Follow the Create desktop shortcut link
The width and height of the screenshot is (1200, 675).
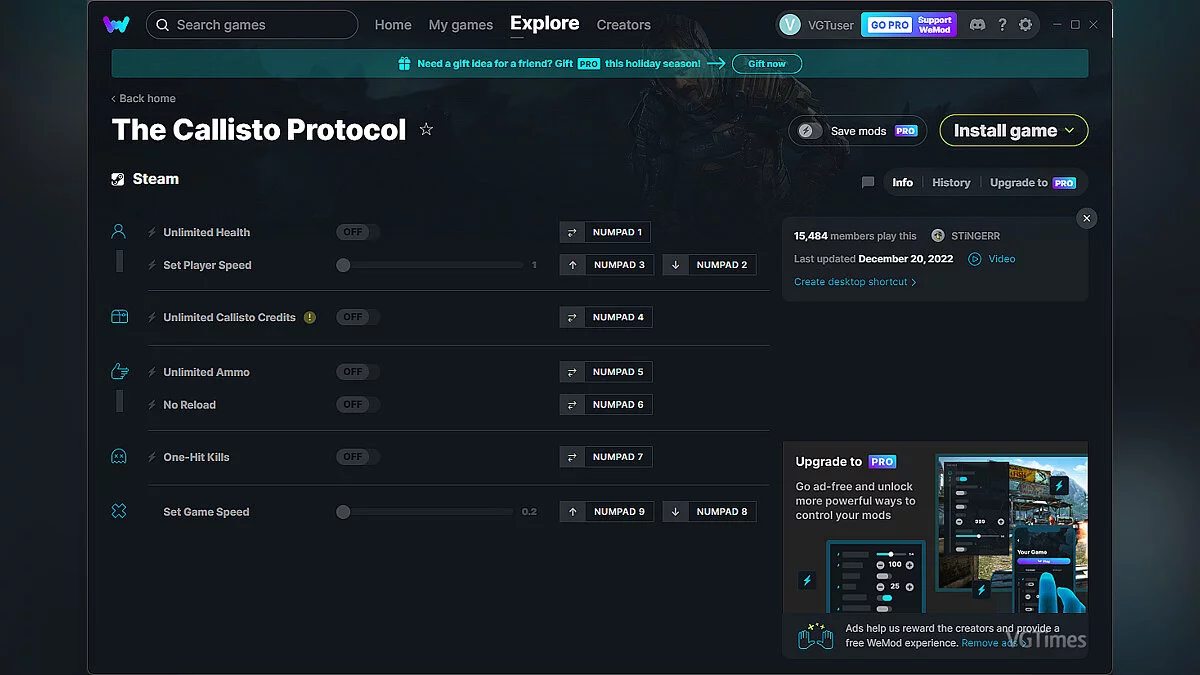click(855, 281)
